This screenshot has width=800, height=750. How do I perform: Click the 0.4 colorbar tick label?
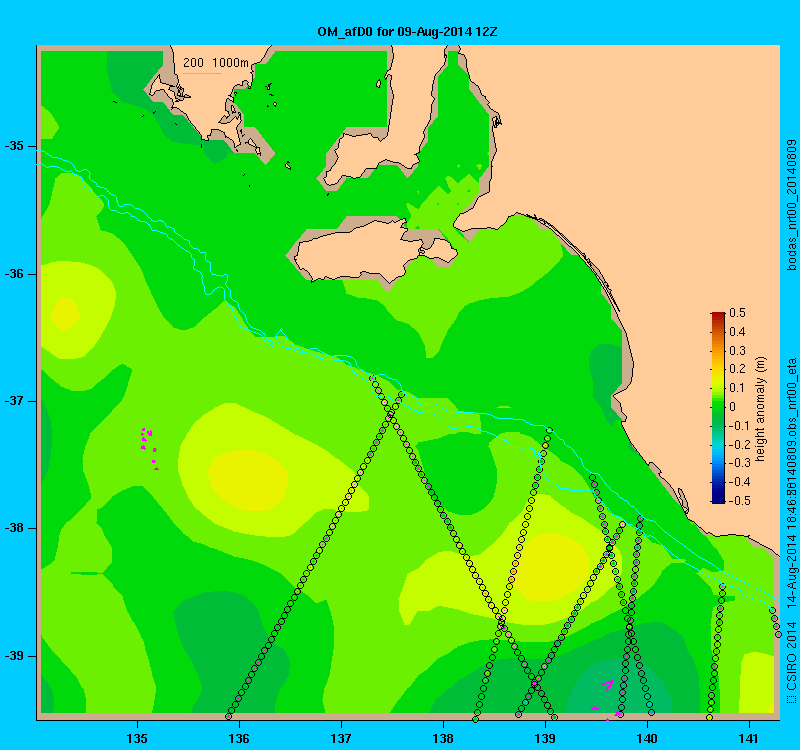(x=737, y=332)
